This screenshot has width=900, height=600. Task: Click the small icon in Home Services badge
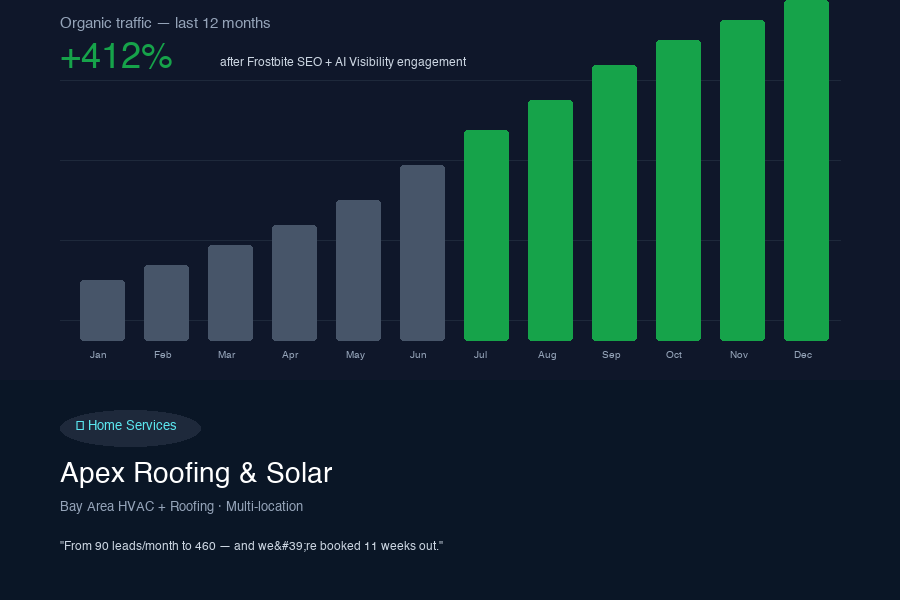pyautogui.click(x=80, y=425)
